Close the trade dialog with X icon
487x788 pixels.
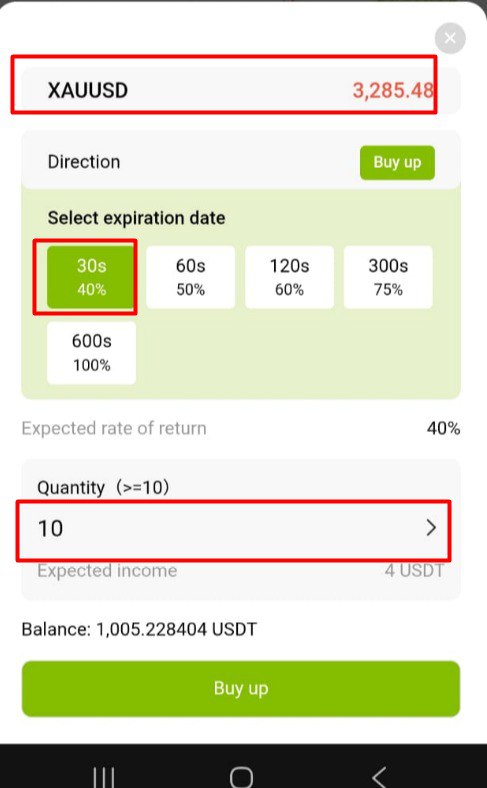click(450, 38)
